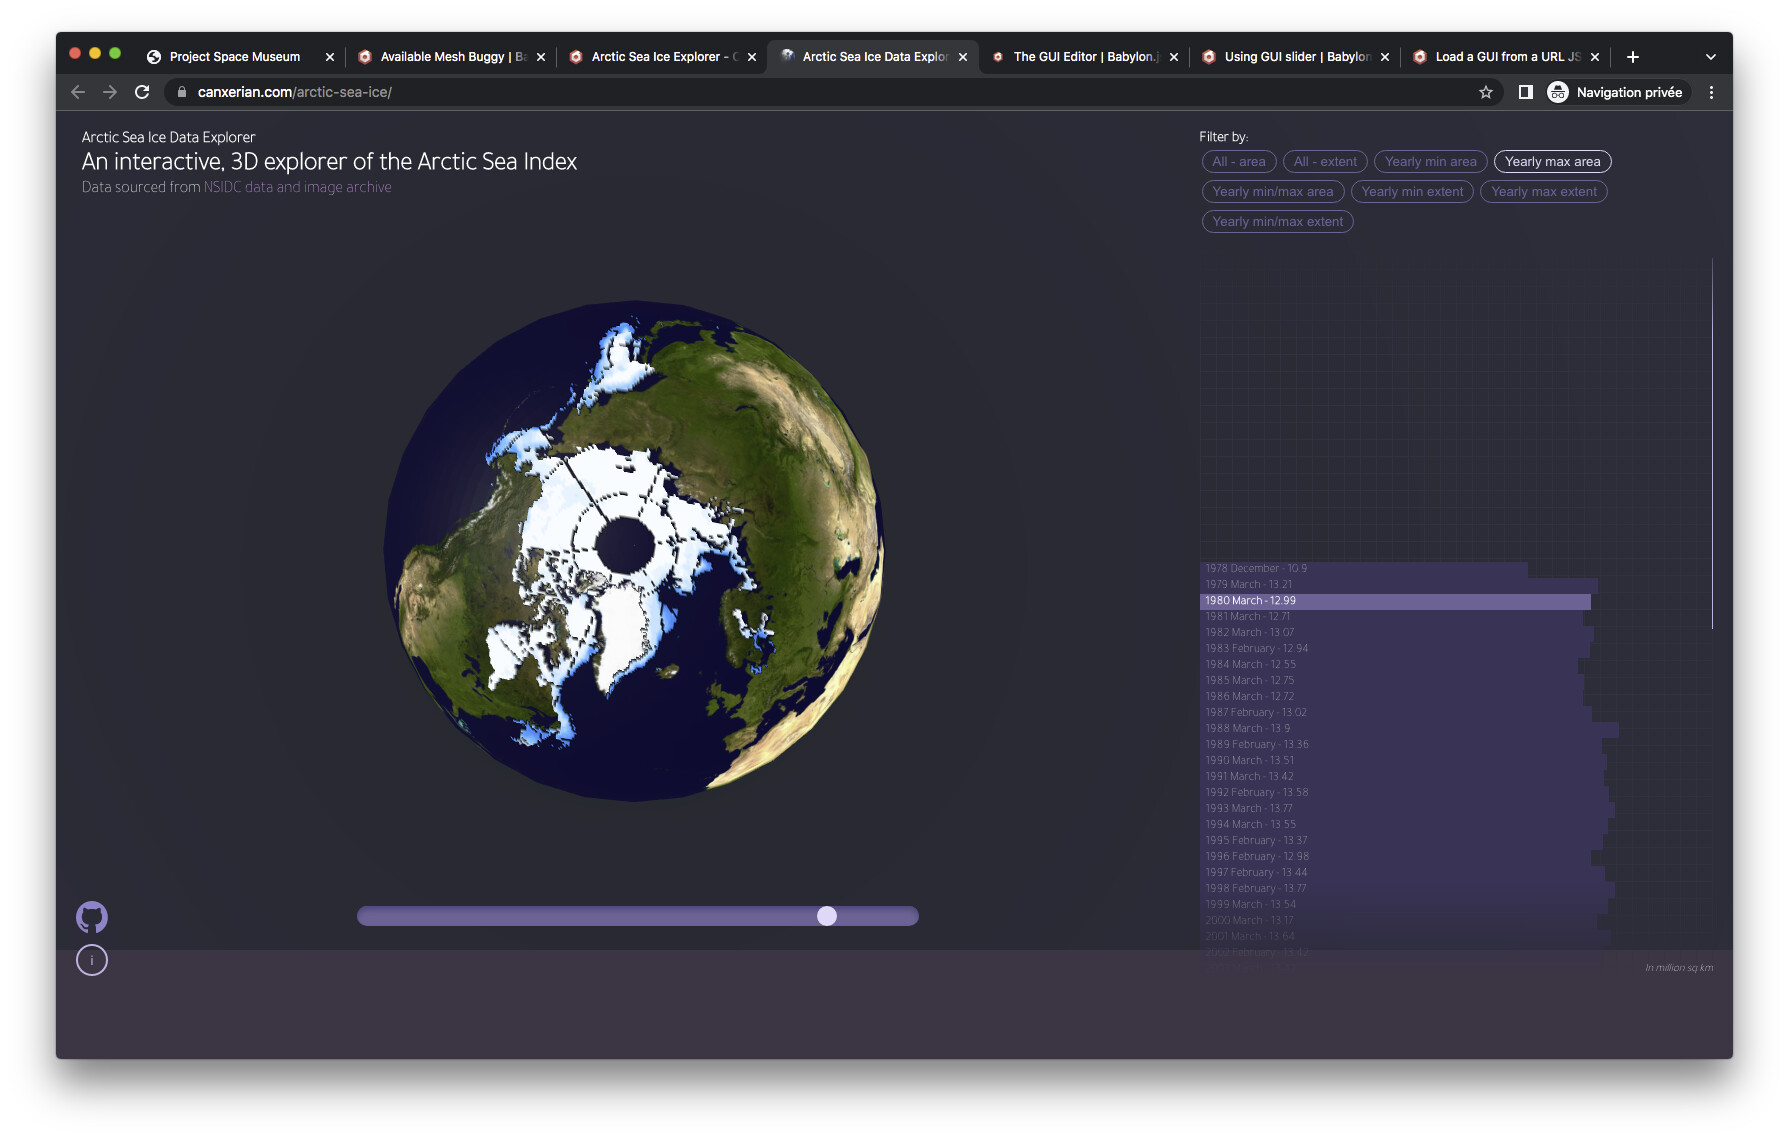This screenshot has width=1789, height=1139.
Task: Enable the 'All - area' filter
Action: 1238,162
